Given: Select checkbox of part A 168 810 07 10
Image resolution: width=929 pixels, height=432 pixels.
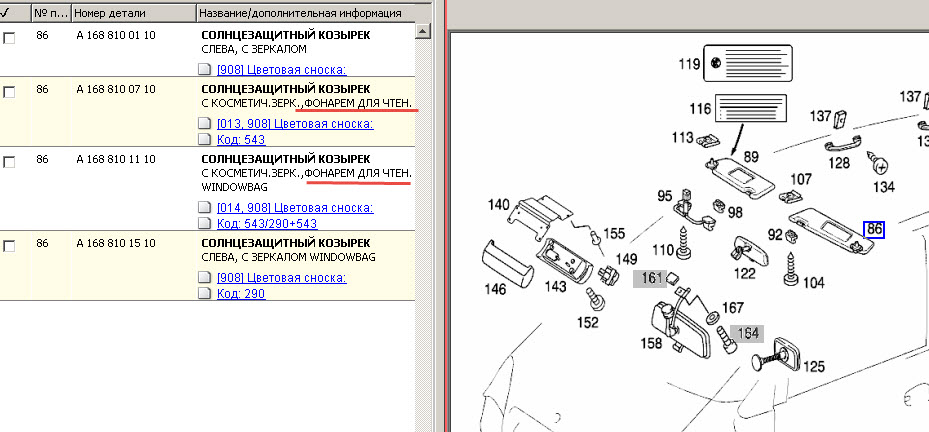Looking at the screenshot, I should [x=9, y=92].
